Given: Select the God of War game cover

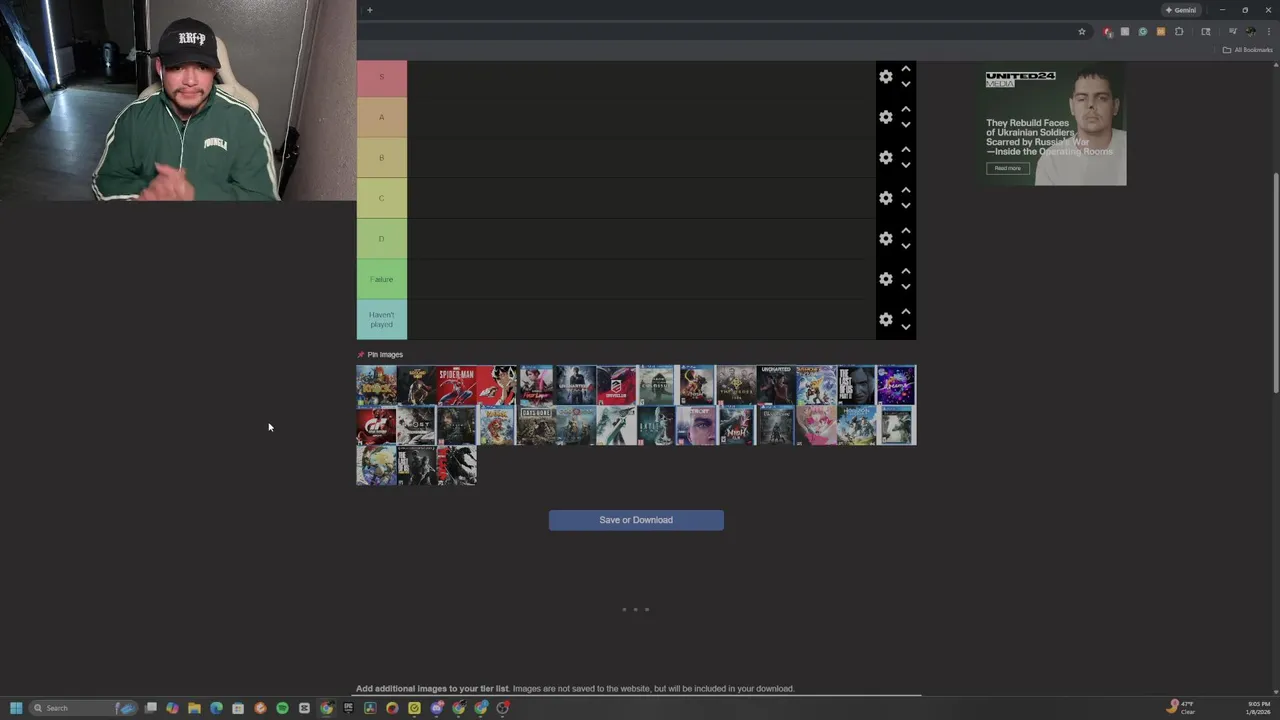Looking at the screenshot, I should click(576, 425).
